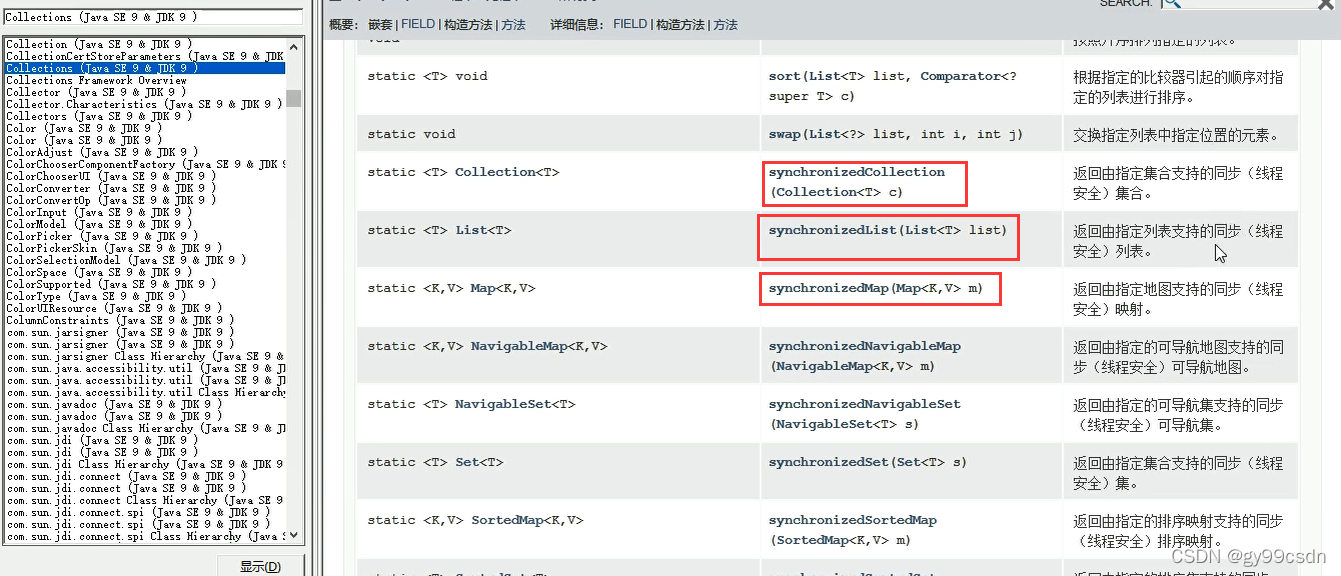
Task: Open 详细信息 方法 link
Action: click(x=726, y=24)
